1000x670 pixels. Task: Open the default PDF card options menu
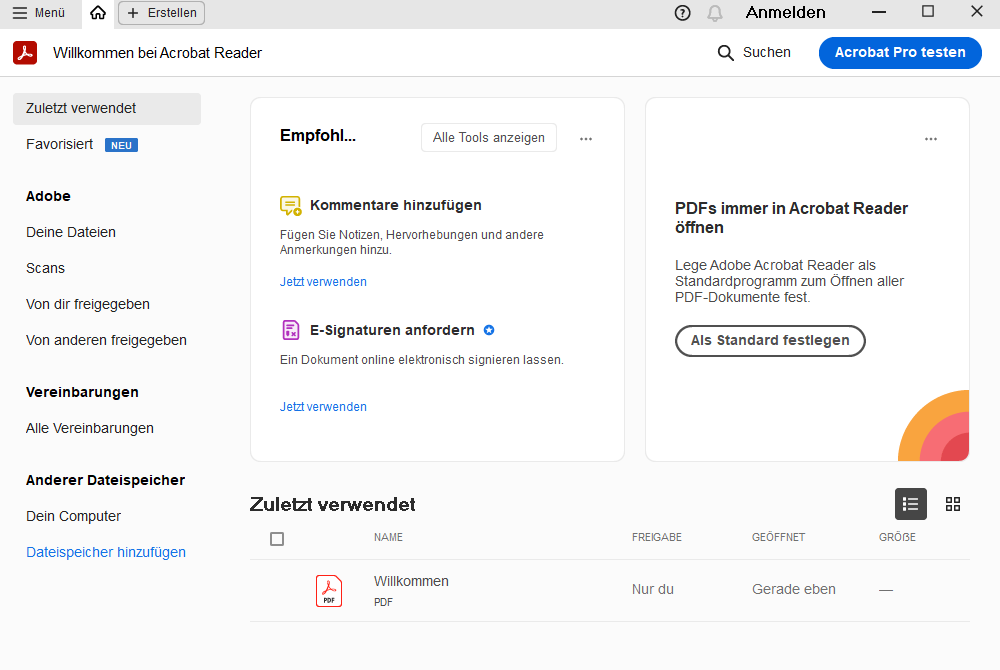coord(930,138)
